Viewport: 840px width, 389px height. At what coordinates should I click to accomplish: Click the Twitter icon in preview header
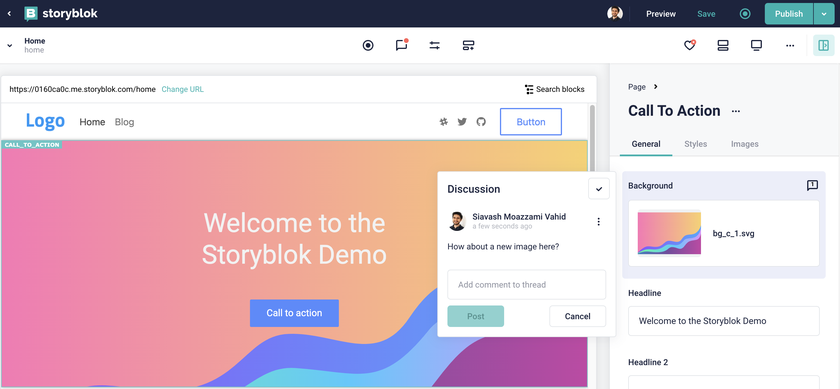[462, 122]
